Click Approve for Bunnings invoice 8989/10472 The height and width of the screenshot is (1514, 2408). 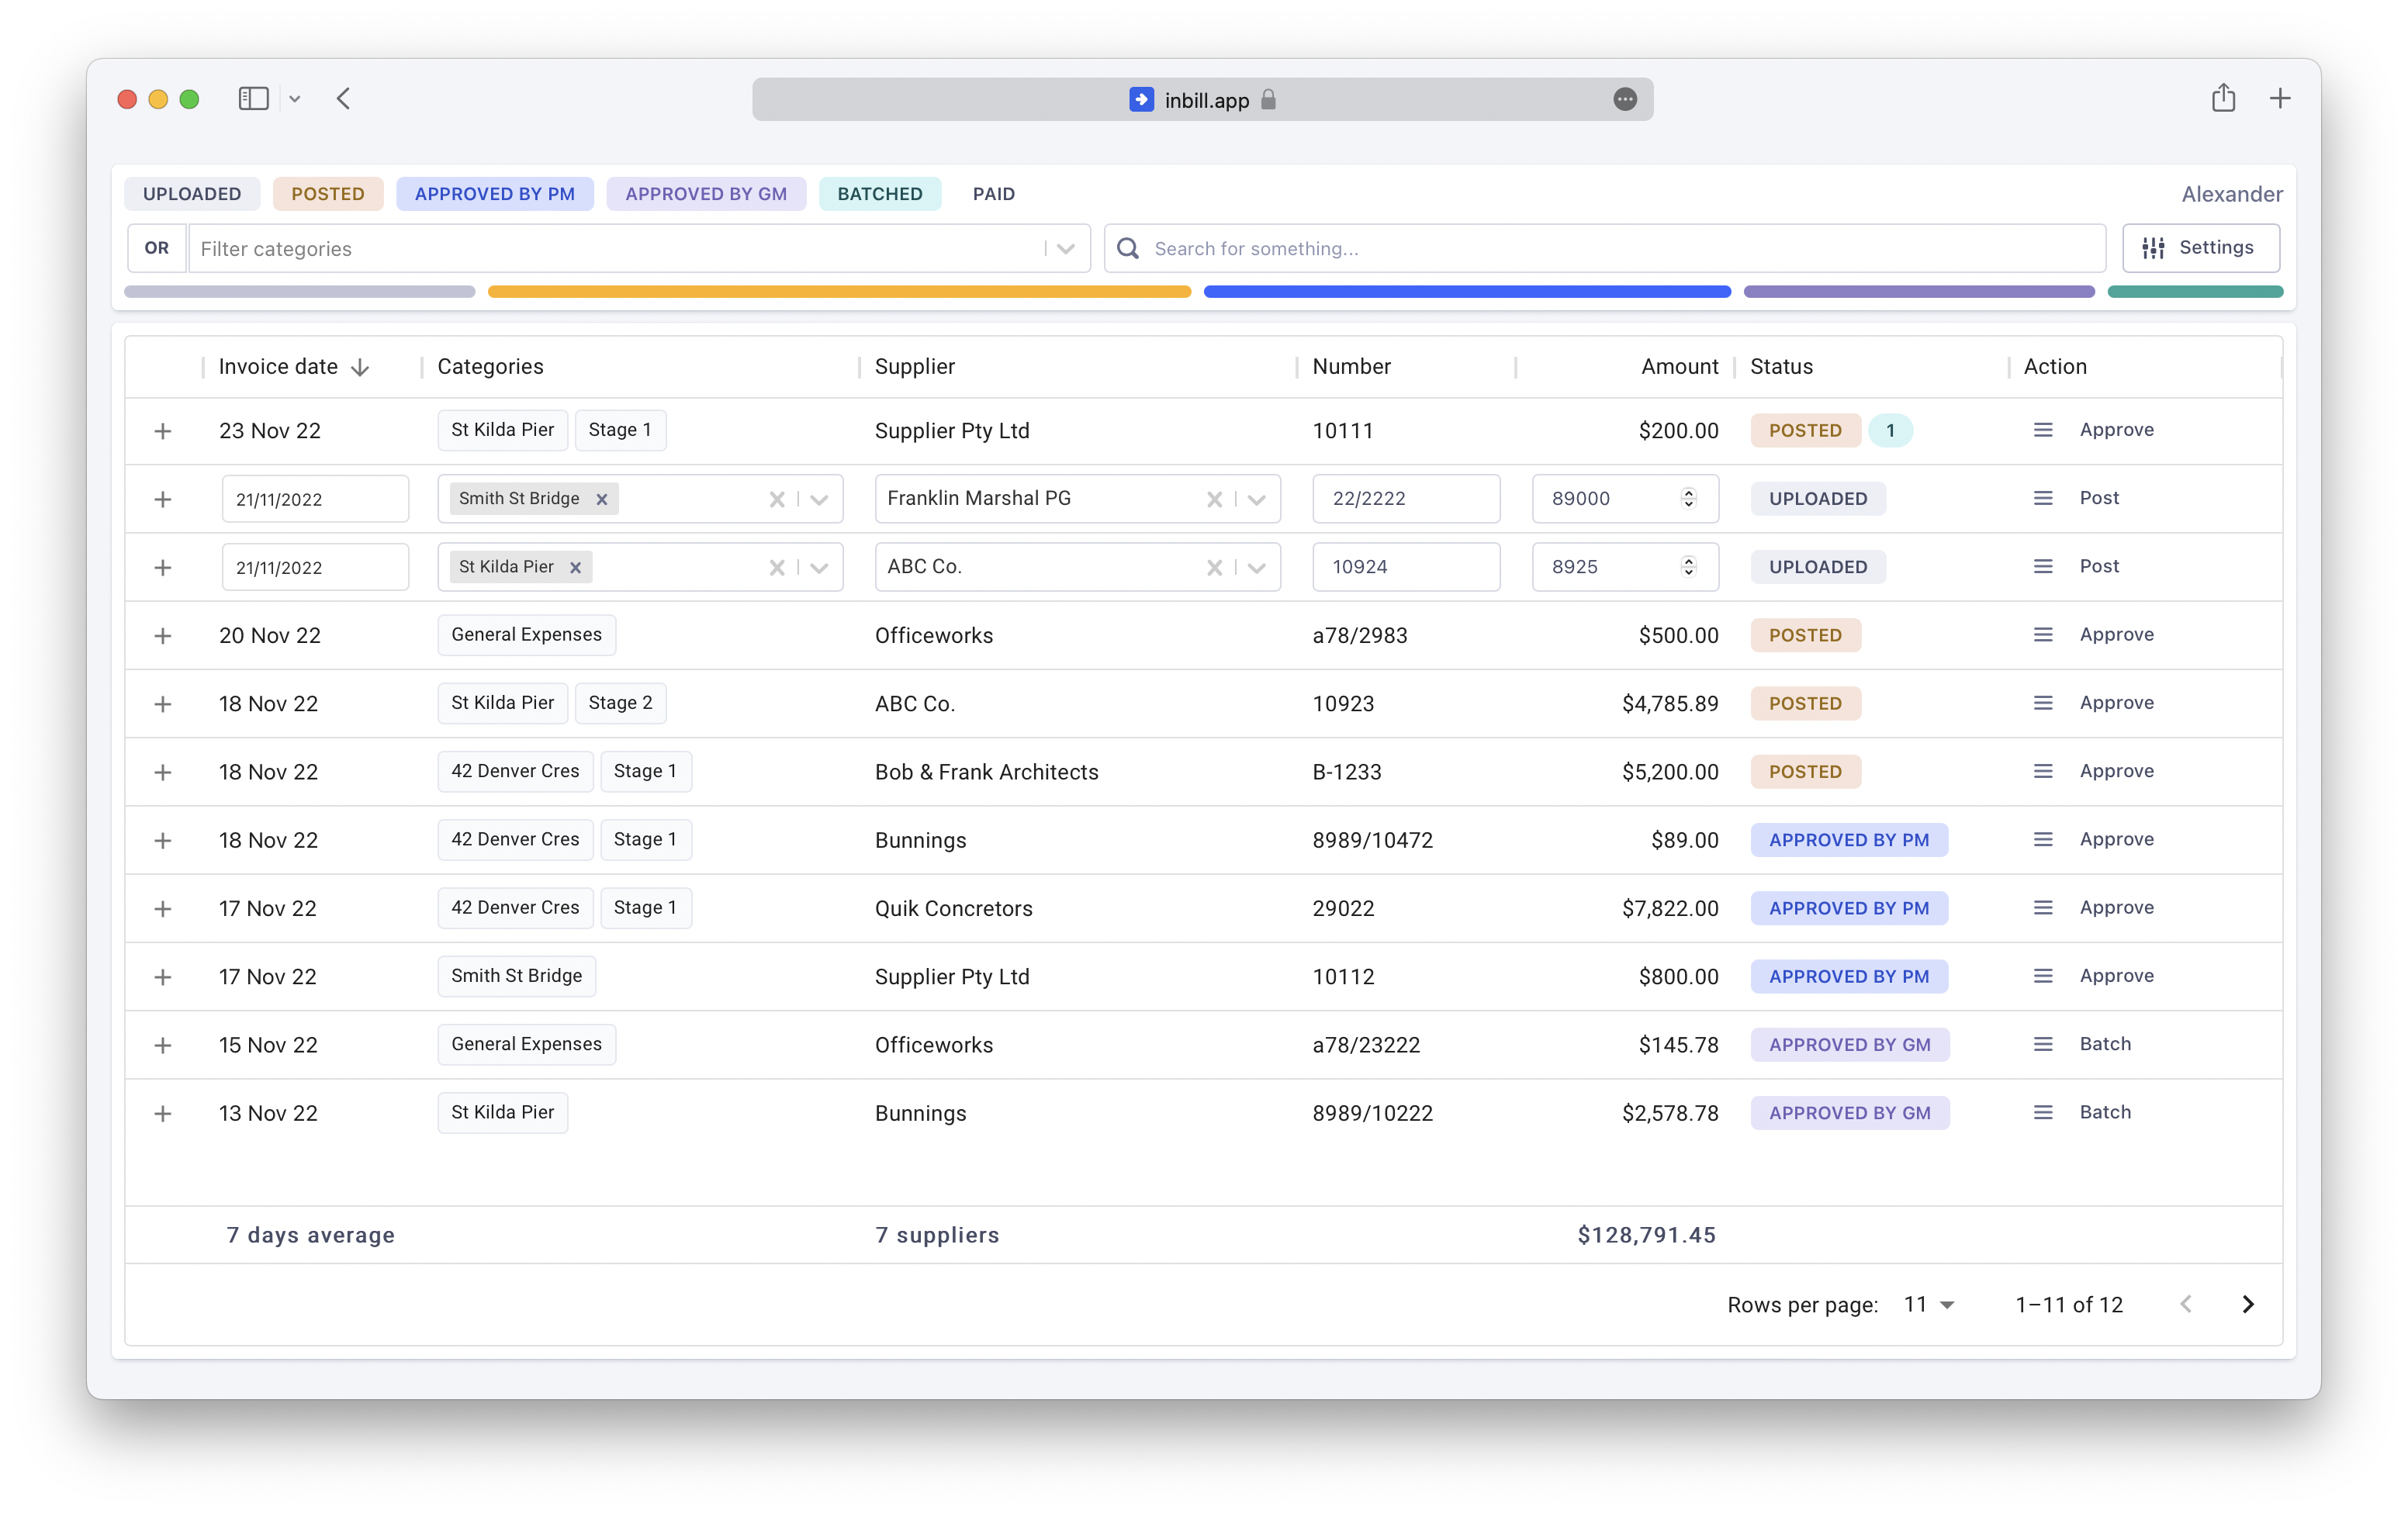click(x=2116, y=839)
